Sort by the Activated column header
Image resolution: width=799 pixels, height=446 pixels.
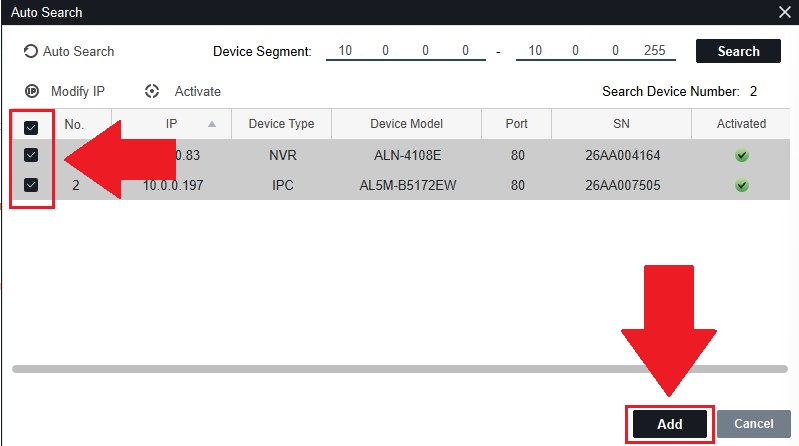click(x=741, y=124)
